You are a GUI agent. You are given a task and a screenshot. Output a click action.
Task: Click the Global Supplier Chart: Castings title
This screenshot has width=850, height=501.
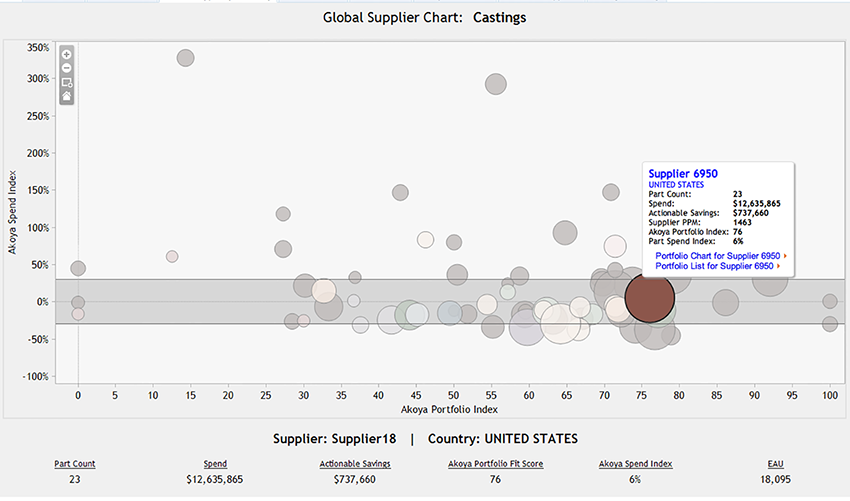click(424, 17)
